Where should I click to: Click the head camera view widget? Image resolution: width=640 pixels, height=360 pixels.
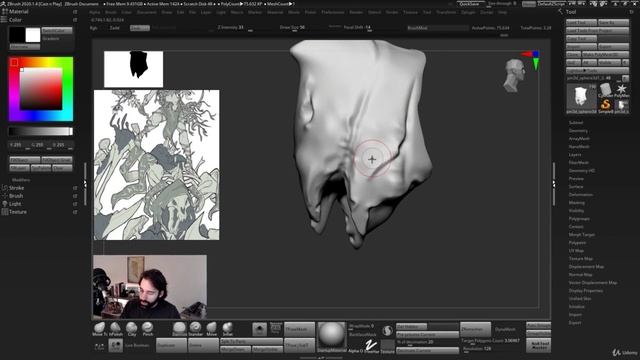pos(514,76)
